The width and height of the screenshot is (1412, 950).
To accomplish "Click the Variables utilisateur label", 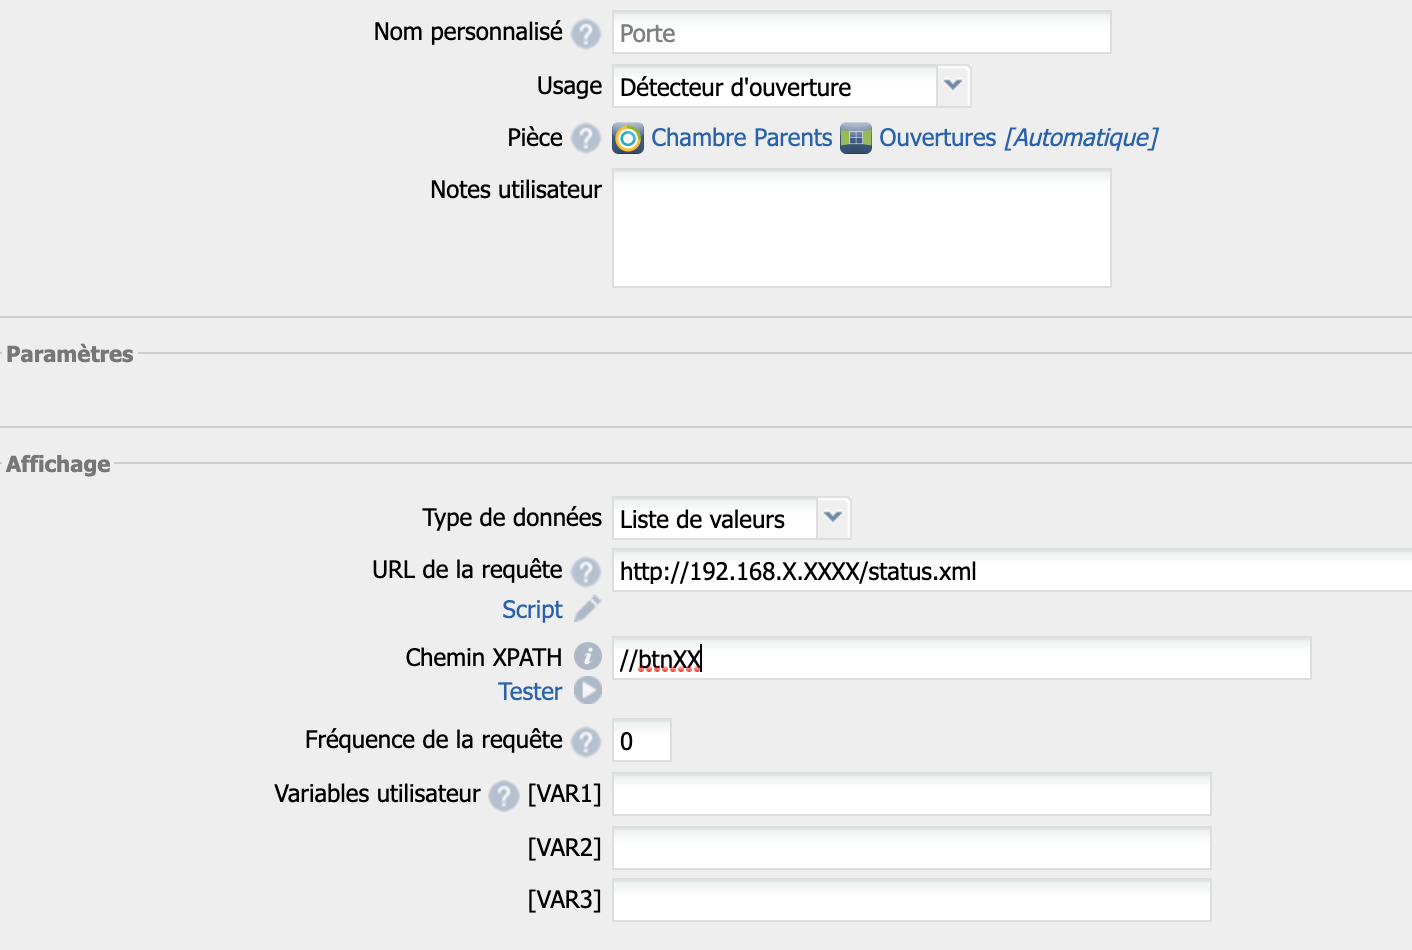I will [377, 793].
